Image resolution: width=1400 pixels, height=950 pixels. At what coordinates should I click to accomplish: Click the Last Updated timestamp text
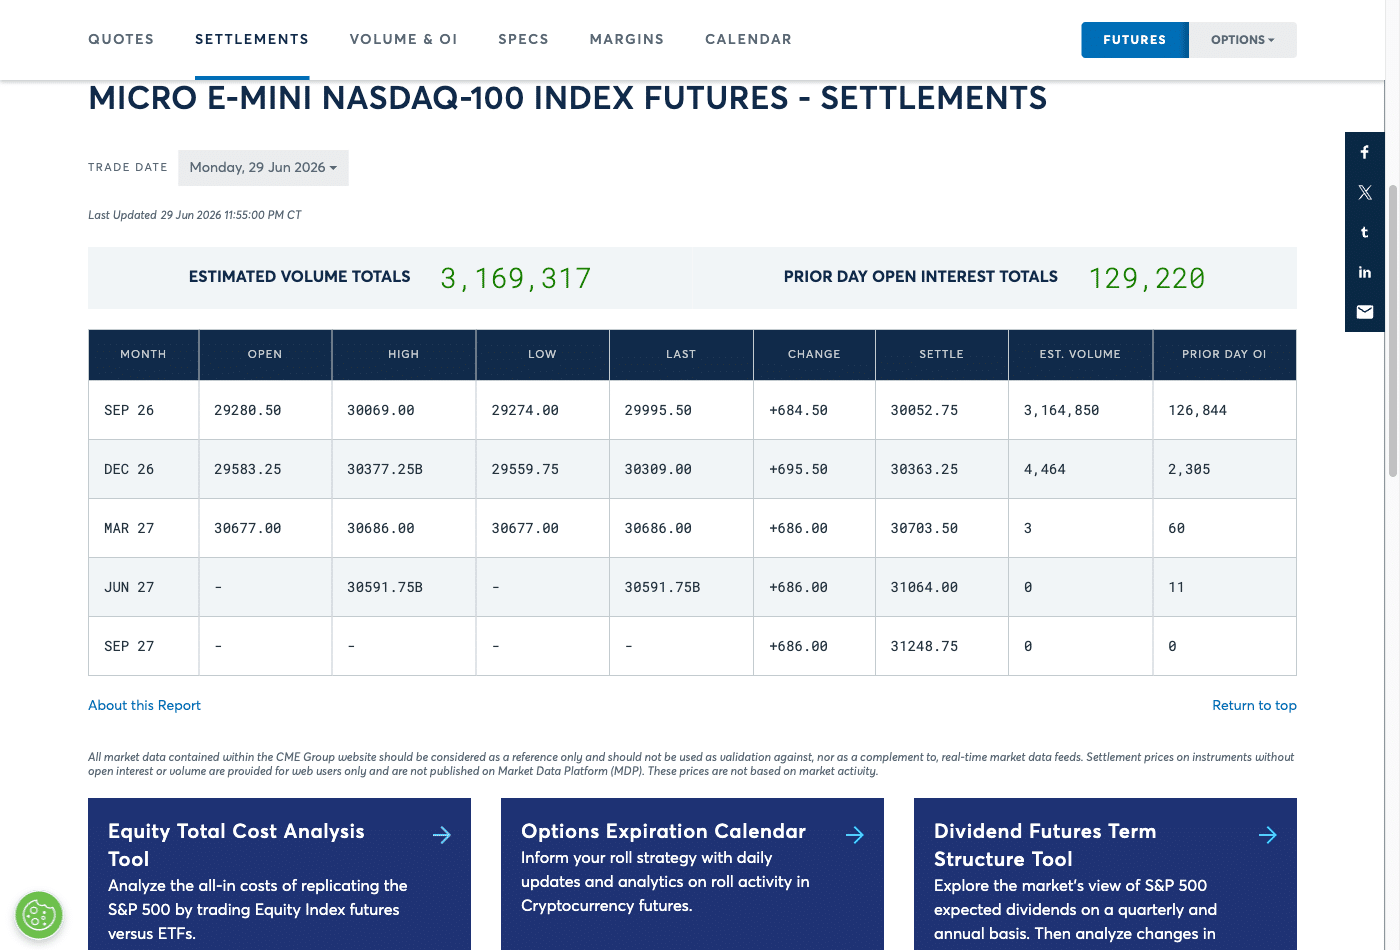click(x=195, y=215)
